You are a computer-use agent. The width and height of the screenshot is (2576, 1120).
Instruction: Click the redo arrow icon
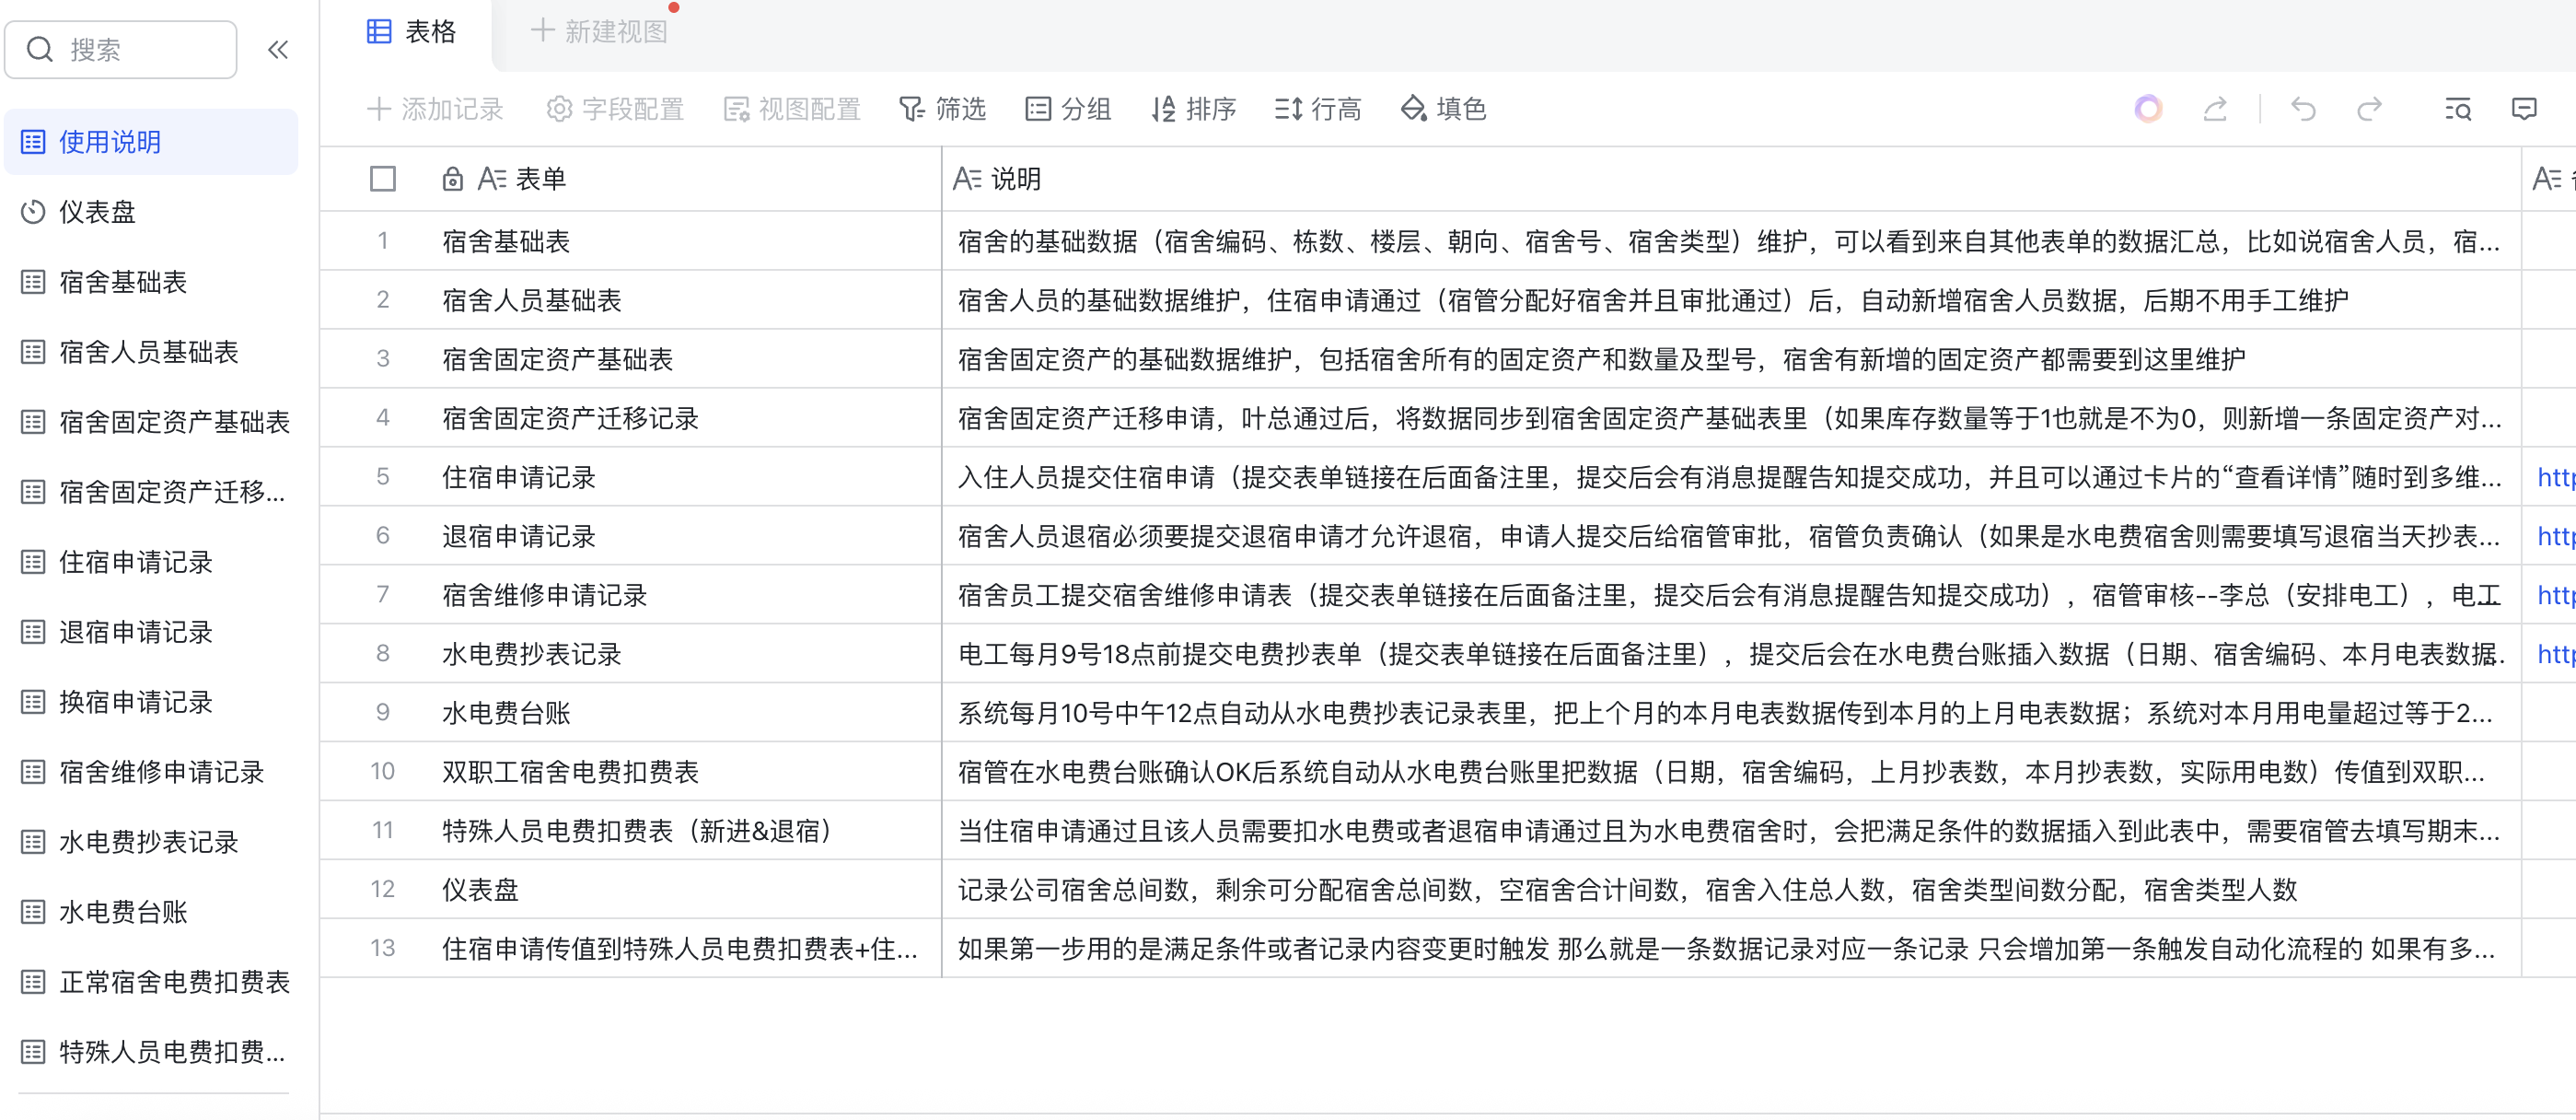pyautogui.click(x=2369, y=109)
